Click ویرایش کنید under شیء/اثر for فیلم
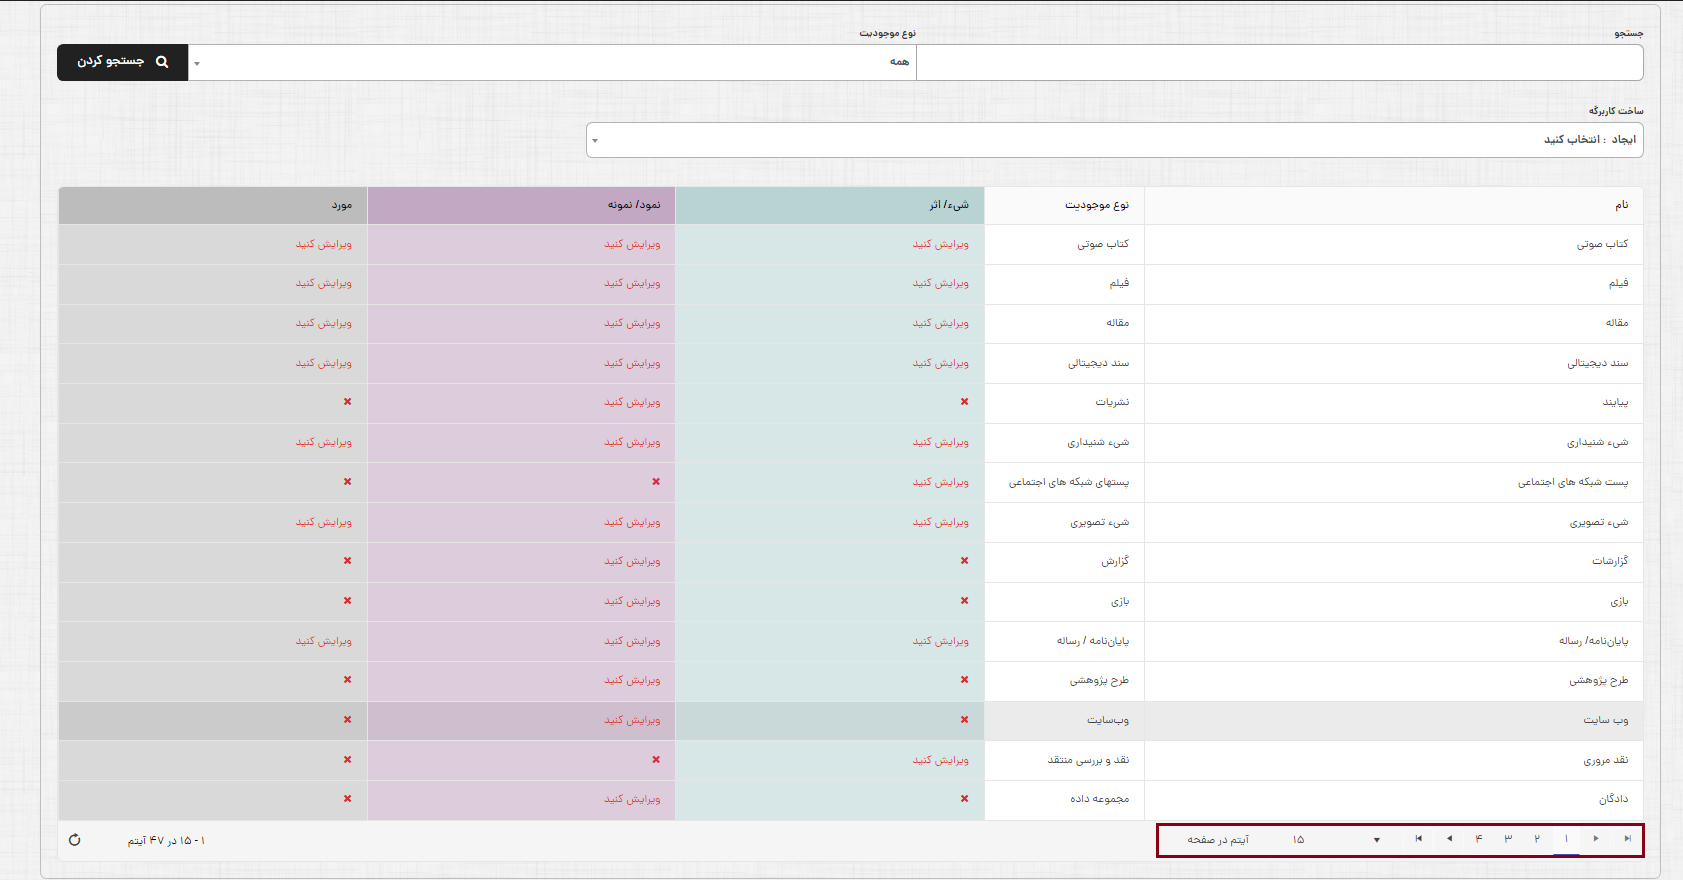 click(x=940, y=284)
